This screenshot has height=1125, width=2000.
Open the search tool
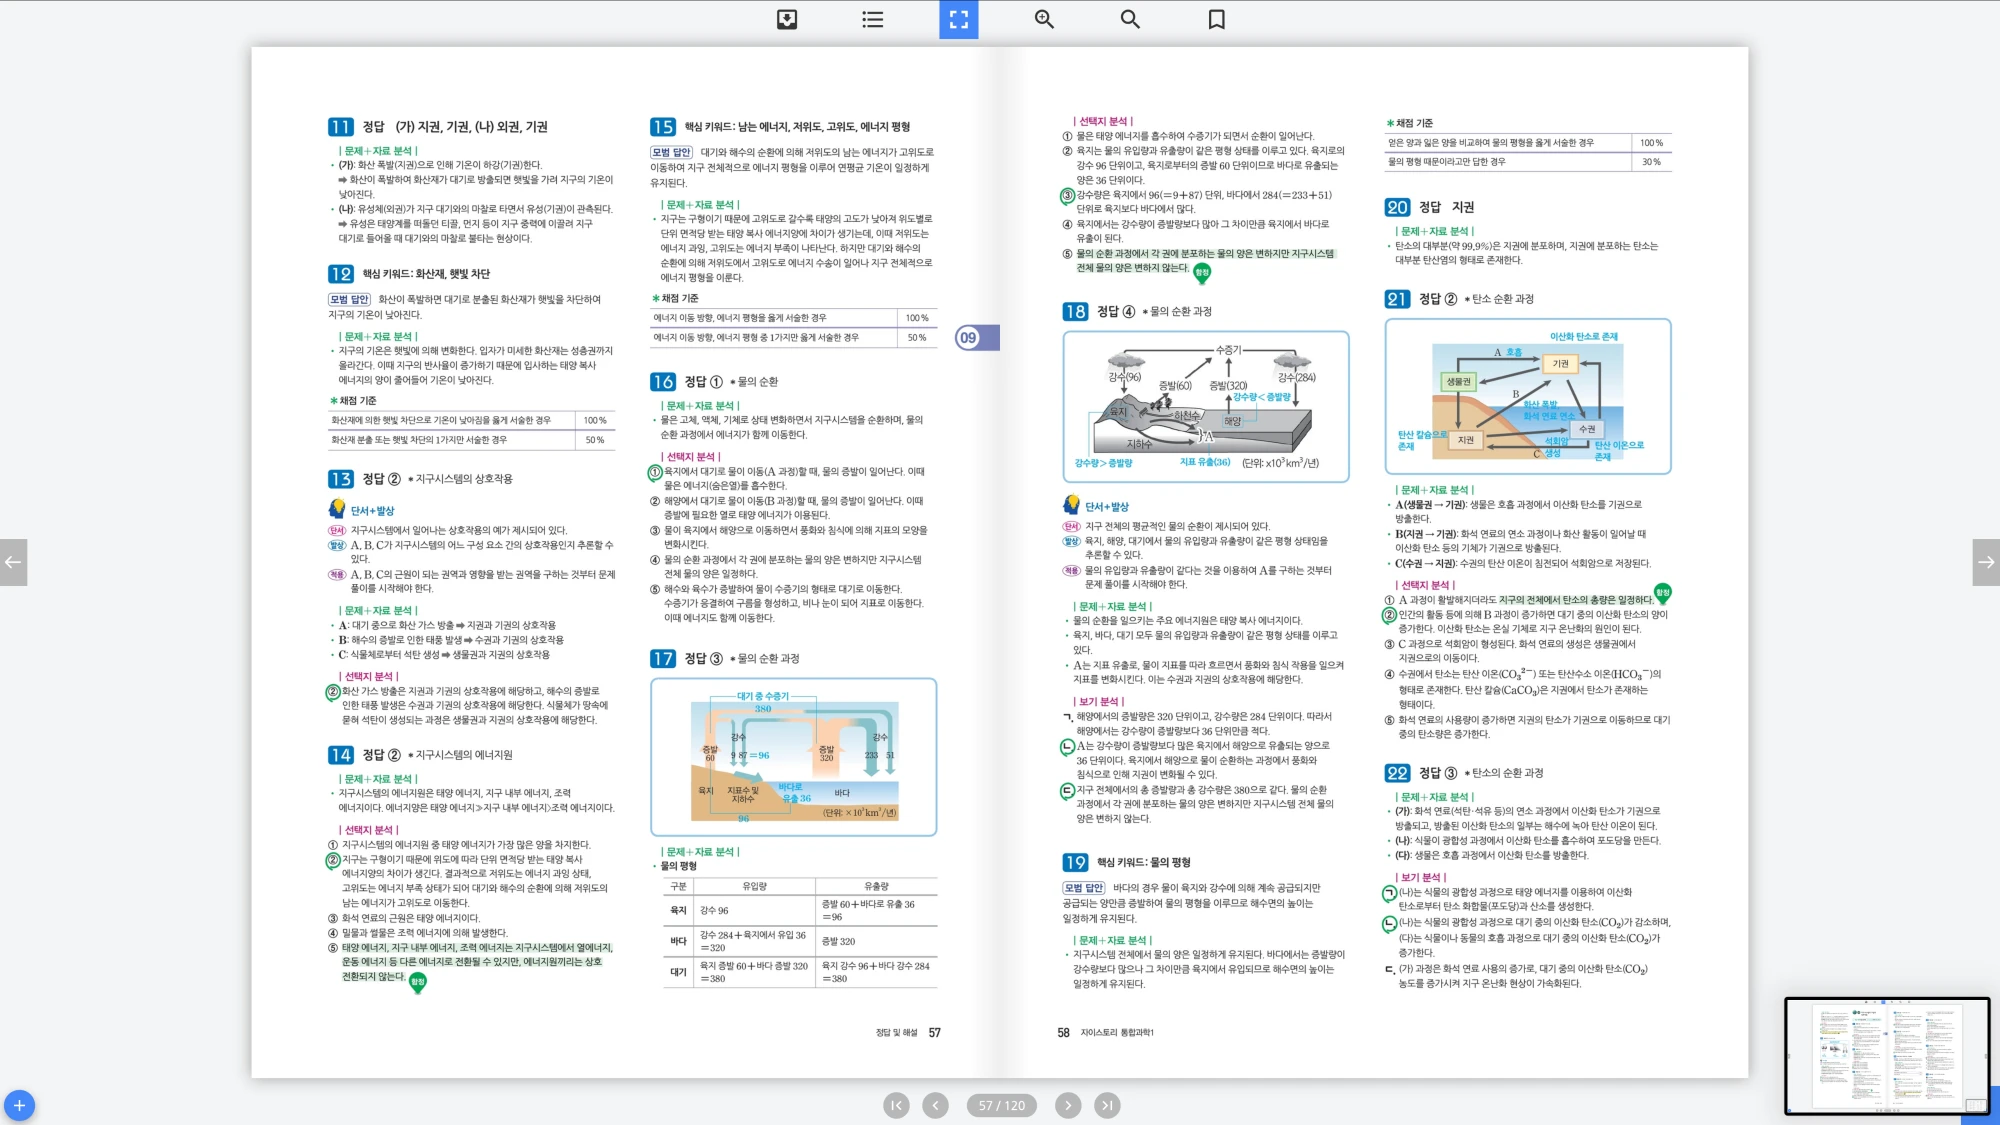(1130, 19)
